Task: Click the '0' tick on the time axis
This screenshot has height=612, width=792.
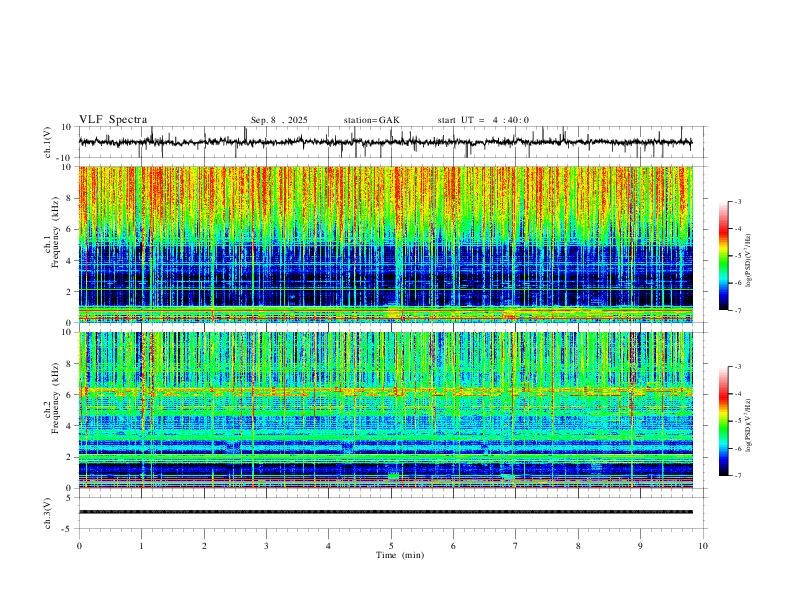Action: pyautogui.click(x=79, y=546)
